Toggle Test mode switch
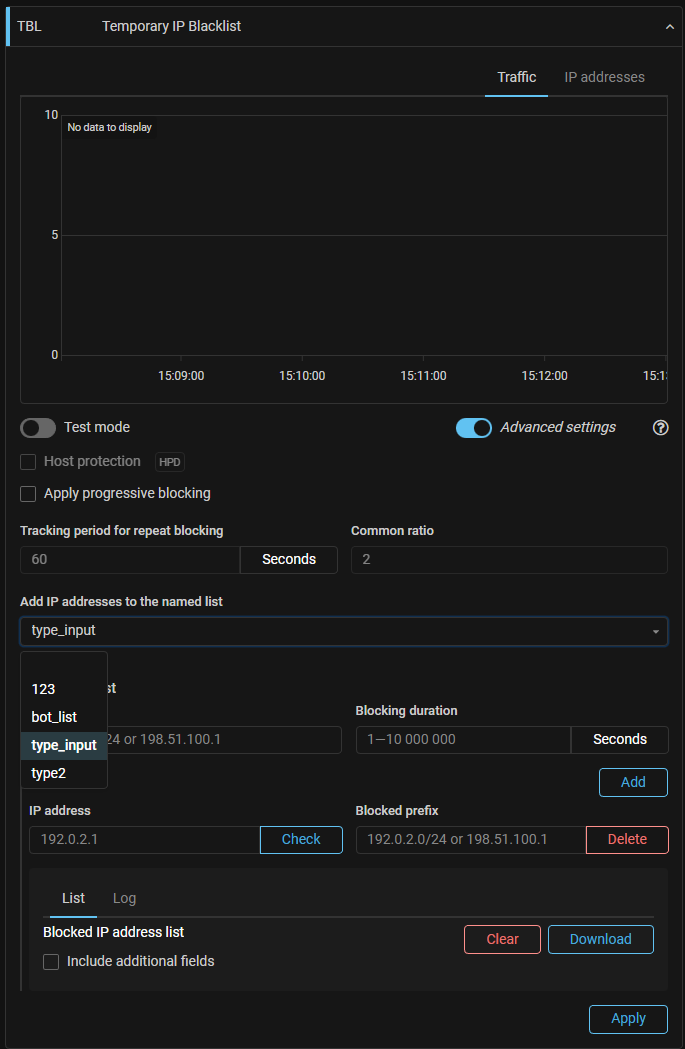The width and height of the screenshot is (685, 1049). coord(38,428)
